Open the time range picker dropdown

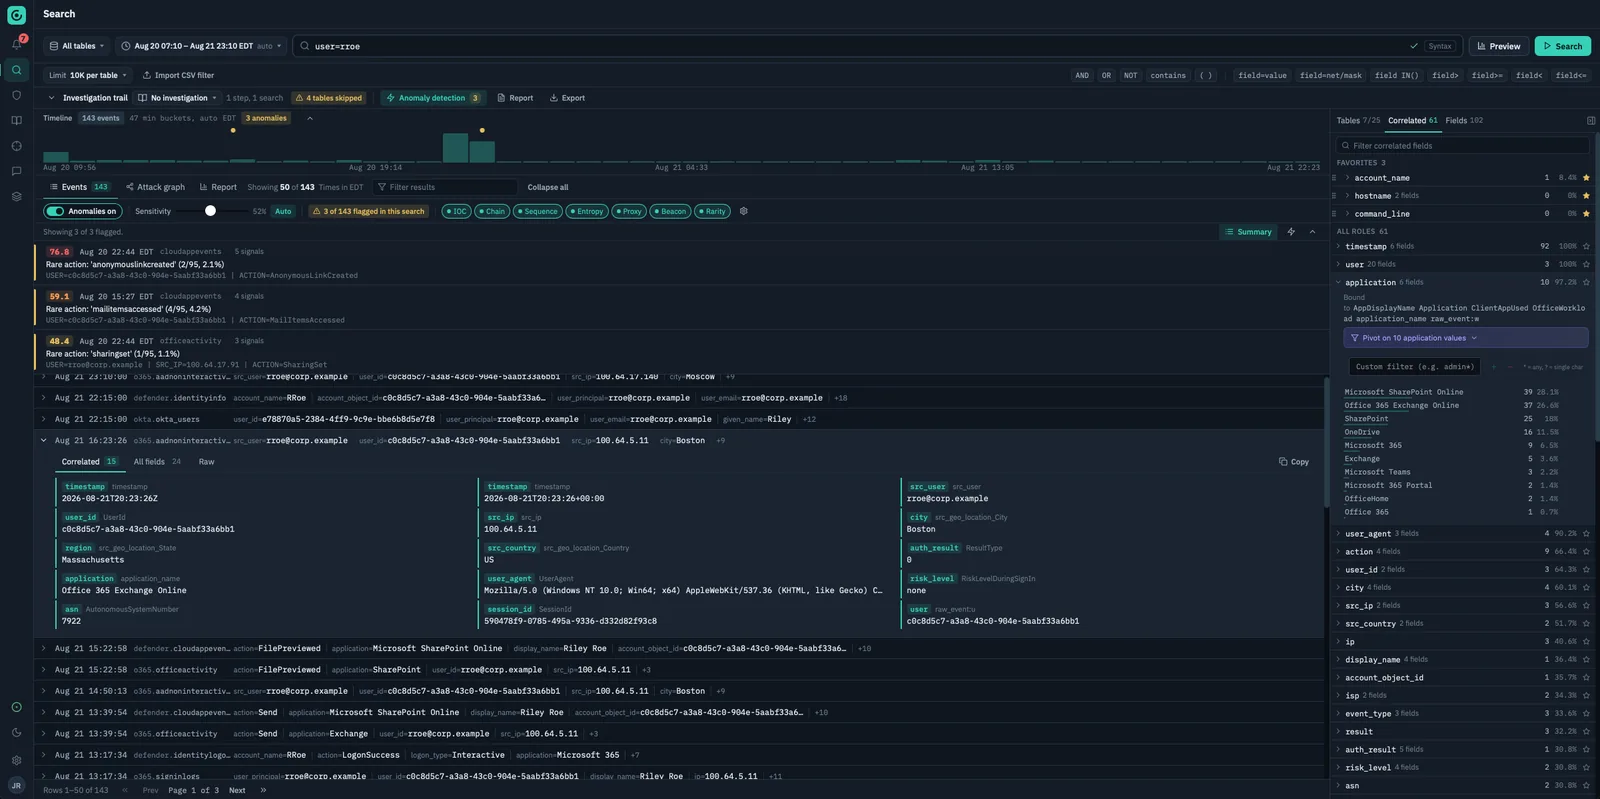(202, 46)
